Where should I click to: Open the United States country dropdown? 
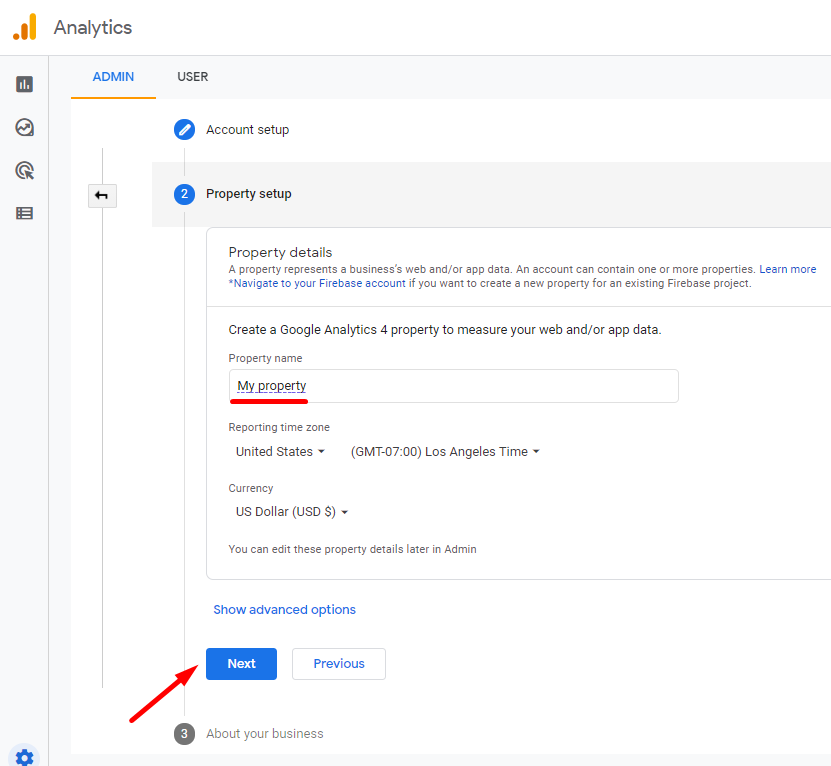[280, 452]
